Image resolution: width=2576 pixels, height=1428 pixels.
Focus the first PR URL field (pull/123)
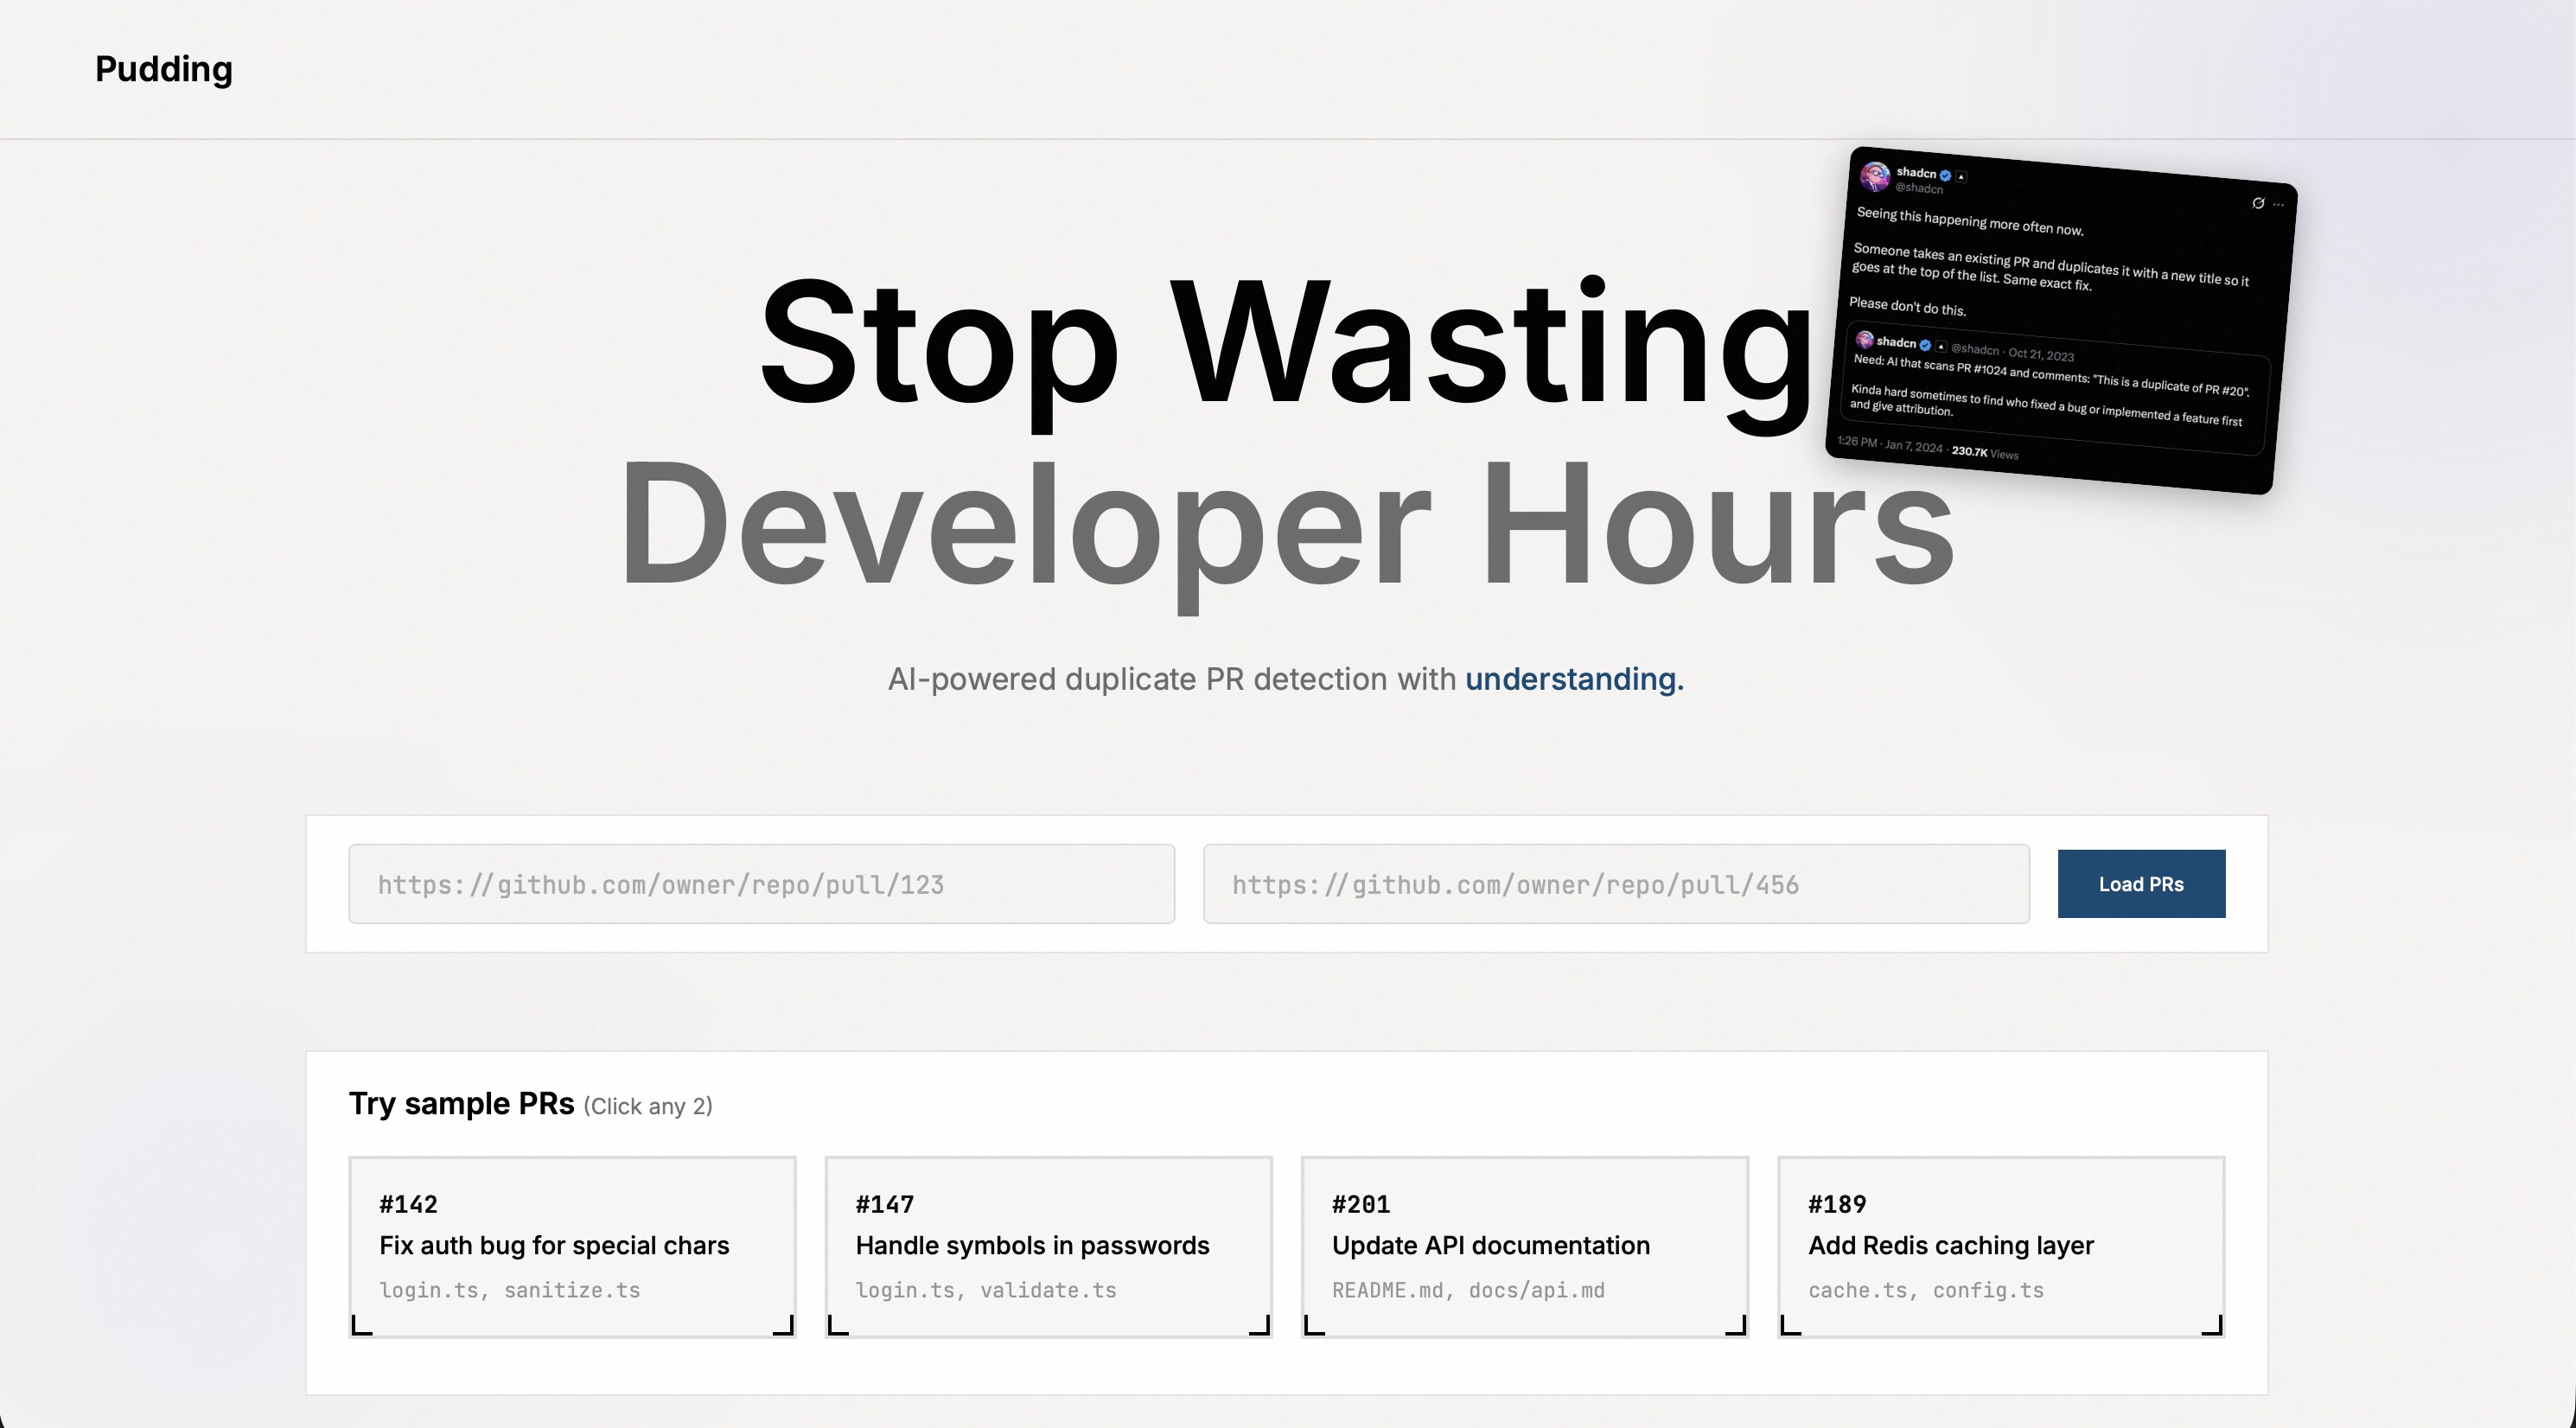pos(761,884)
